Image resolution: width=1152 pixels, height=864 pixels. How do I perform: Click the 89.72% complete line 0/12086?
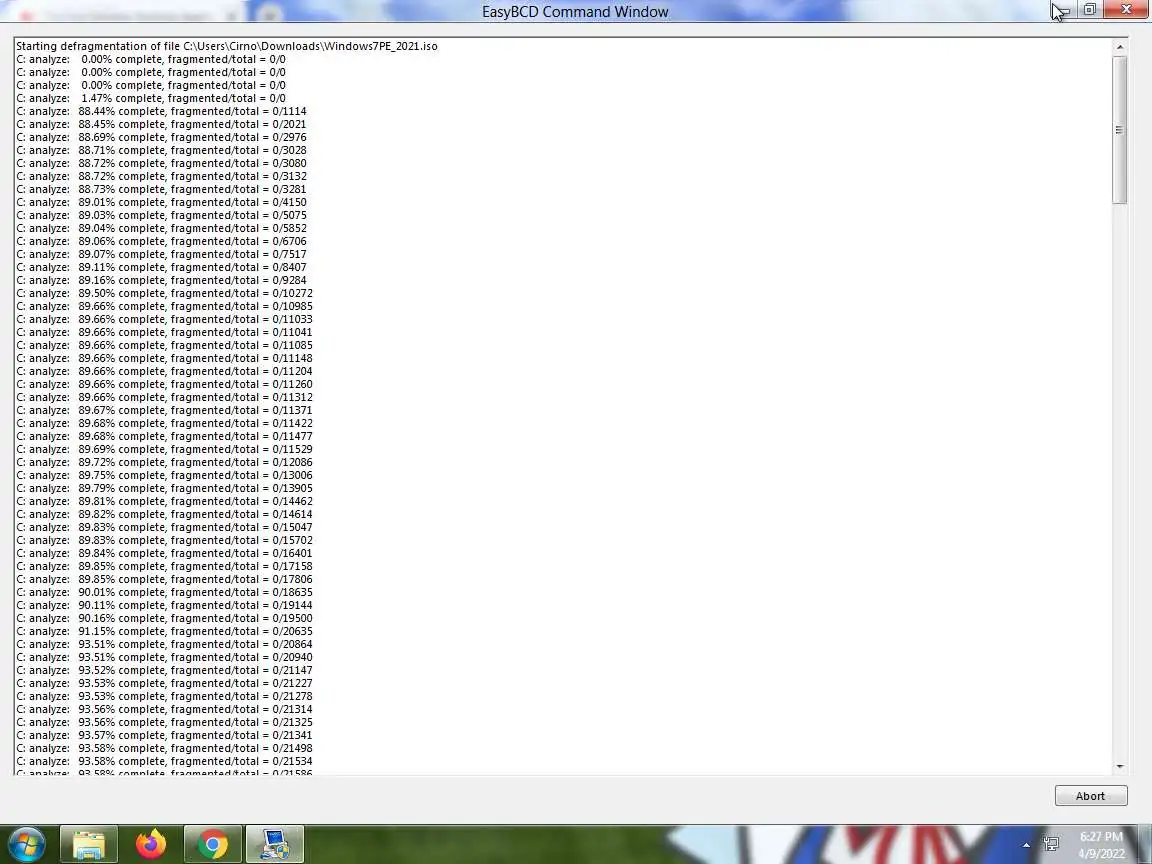coord(165,463)
